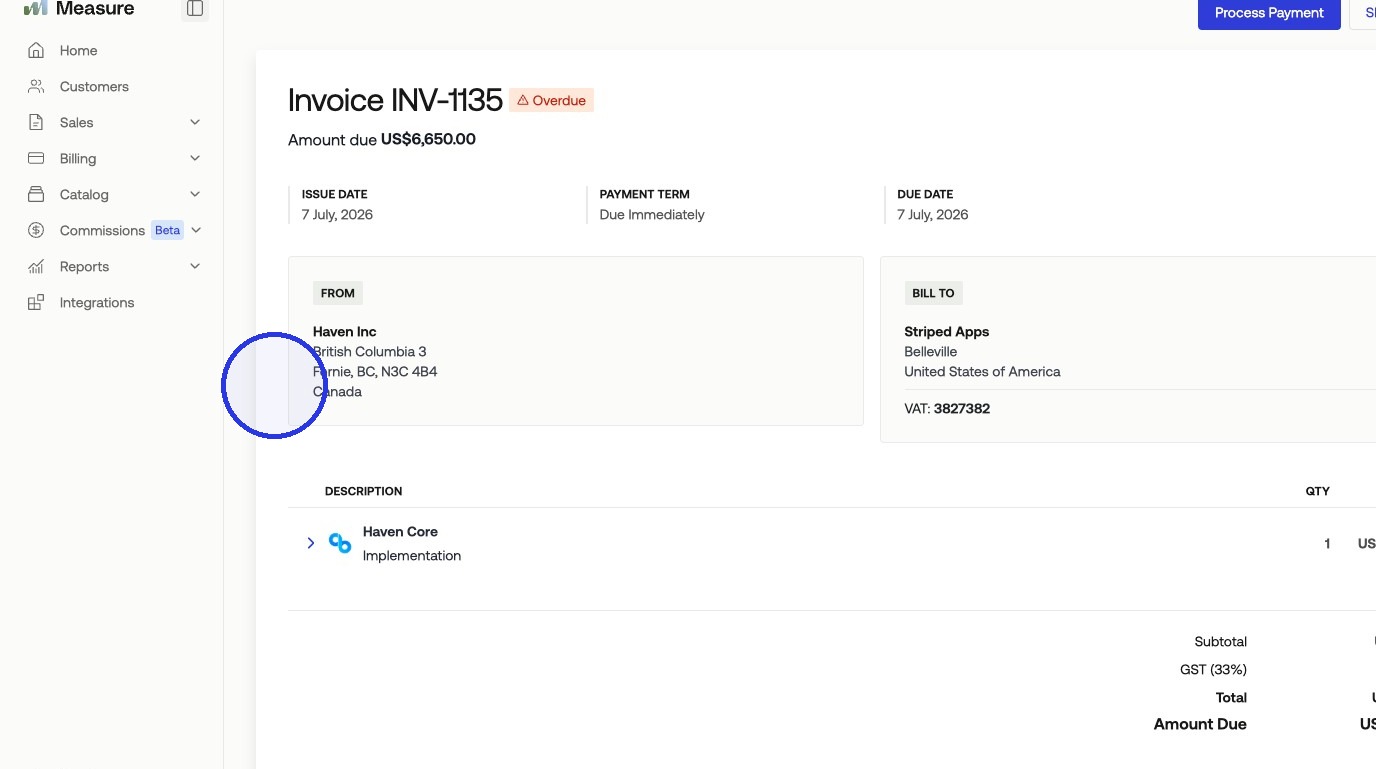1376x769 pixels.
Task: Click the Home house icon
Action: [x=36, y=50]
